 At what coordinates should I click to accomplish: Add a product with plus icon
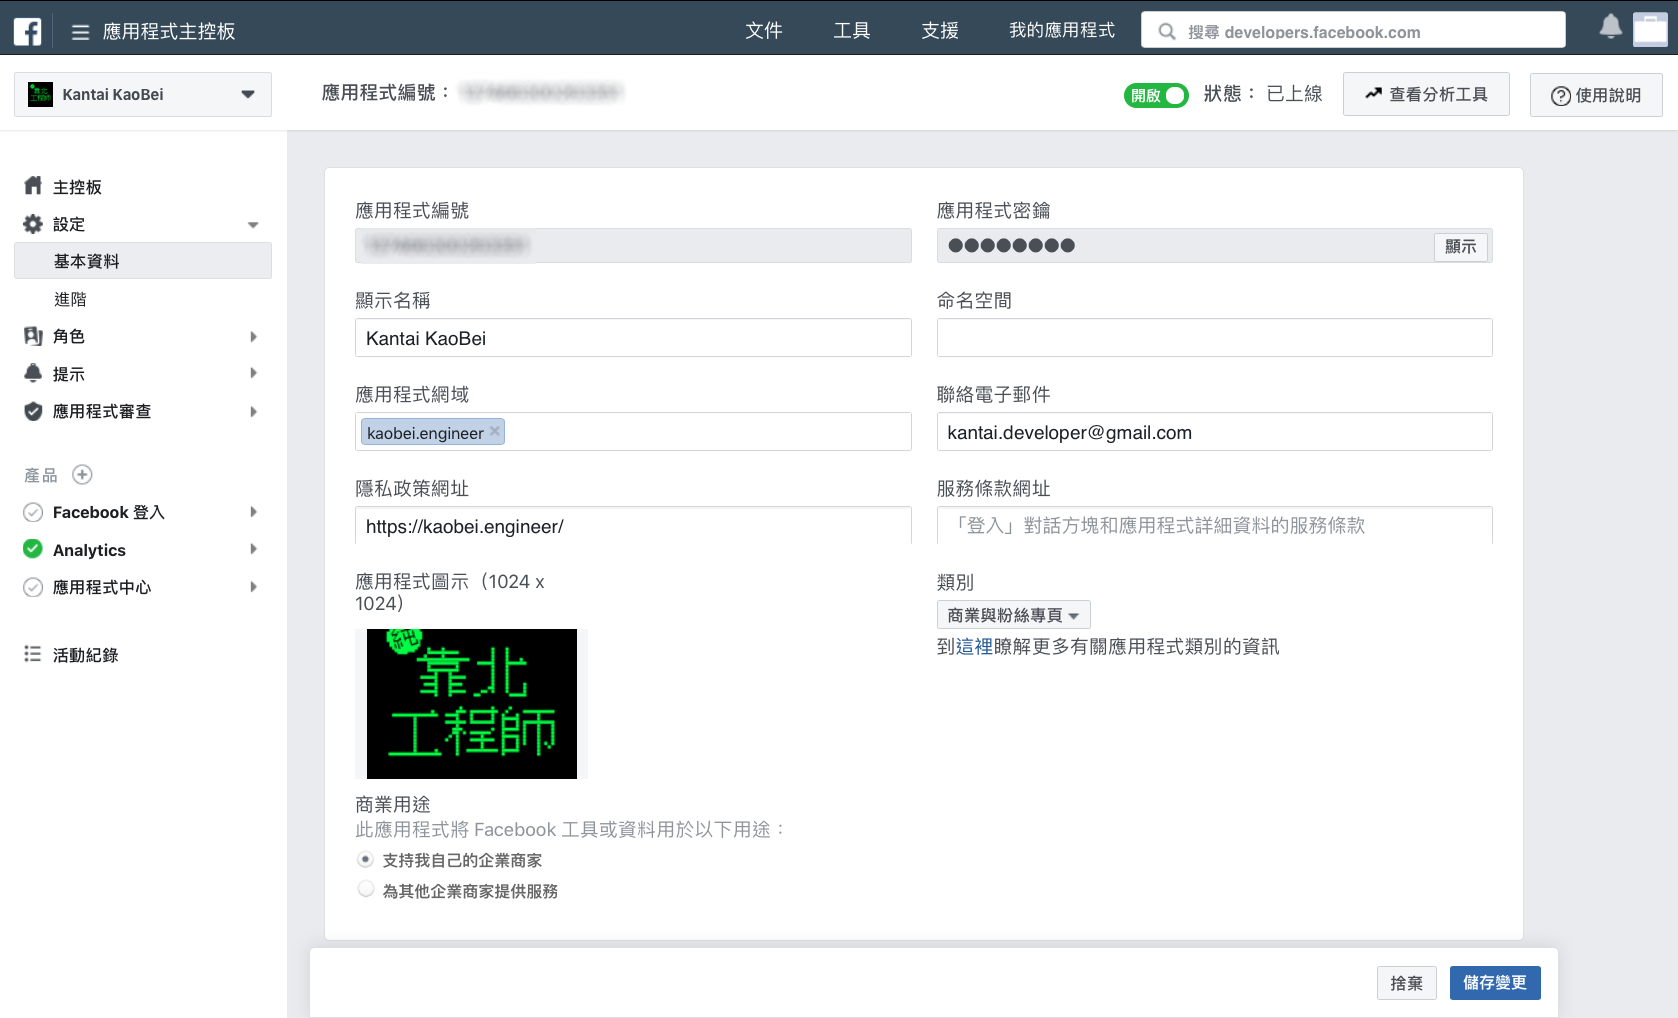[83, 475]
